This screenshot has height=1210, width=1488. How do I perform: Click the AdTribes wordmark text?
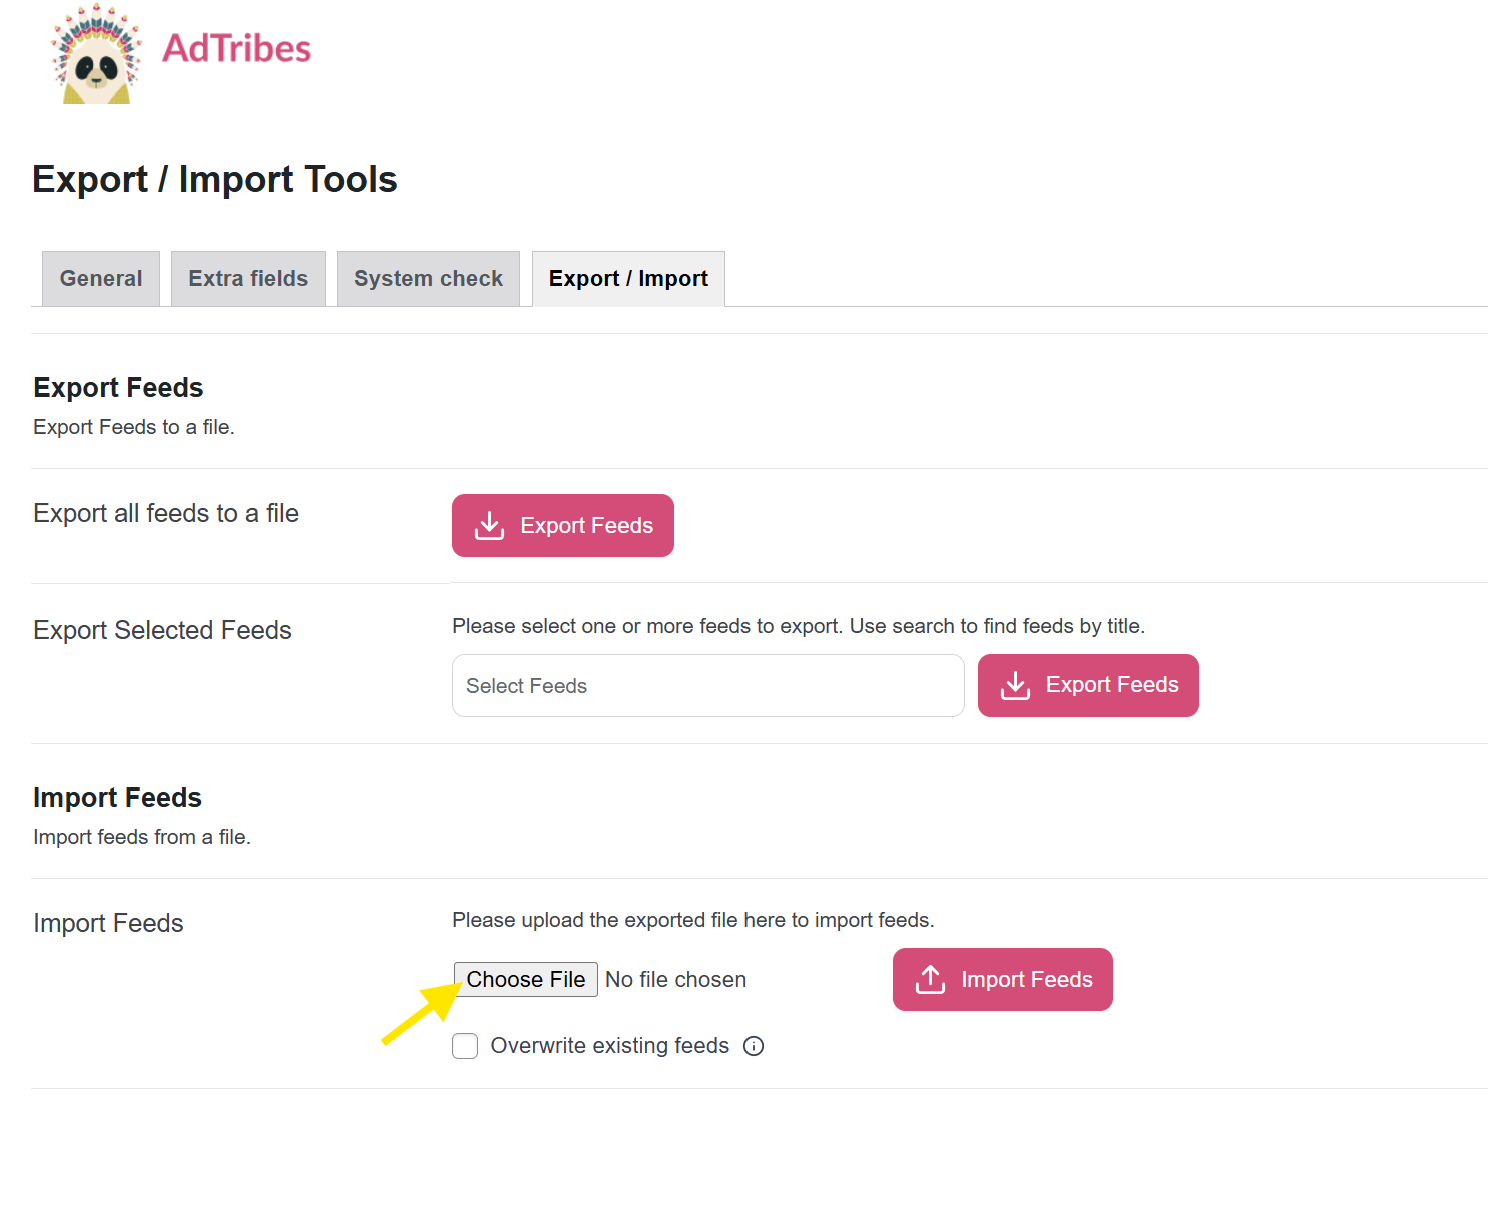(x=236, y=49)
